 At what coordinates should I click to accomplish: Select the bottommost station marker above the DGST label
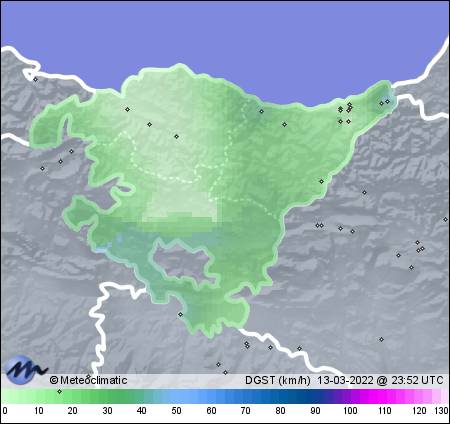(225, 372)
